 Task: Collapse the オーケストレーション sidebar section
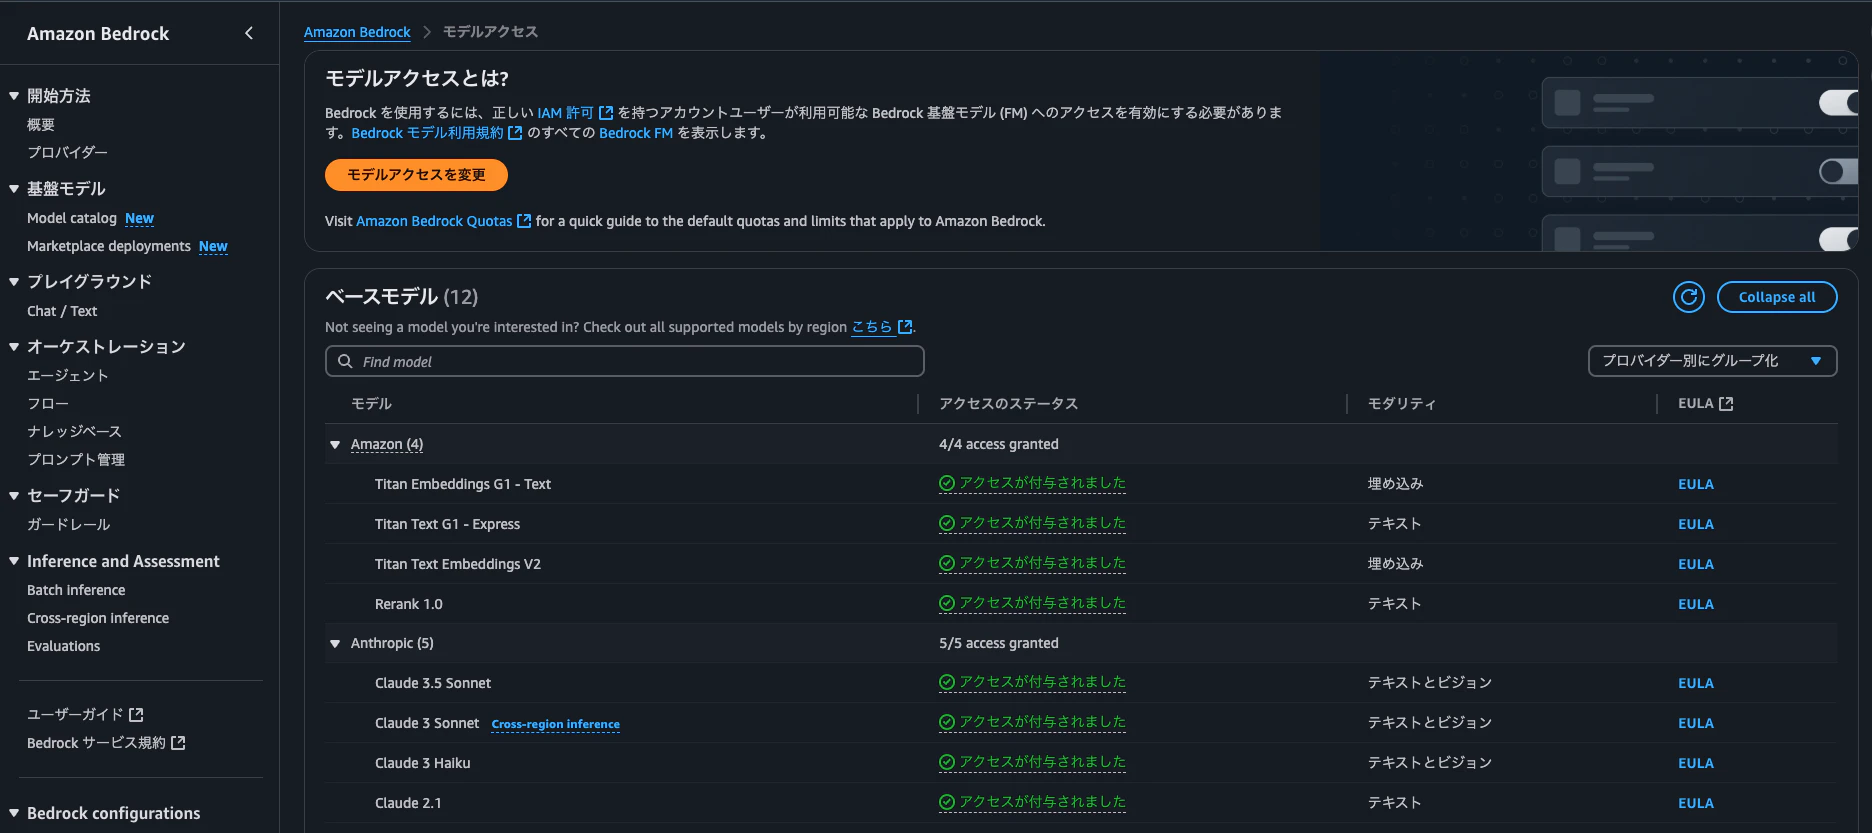(14, 347)
